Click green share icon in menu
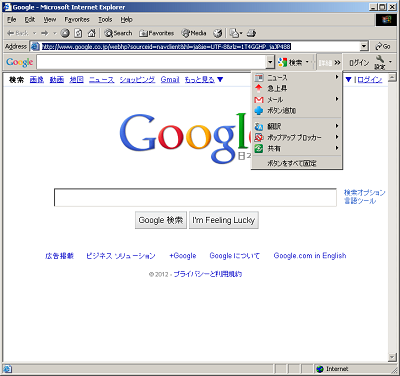400x376 pixels. pyautogui.click(x=259, y=148)
